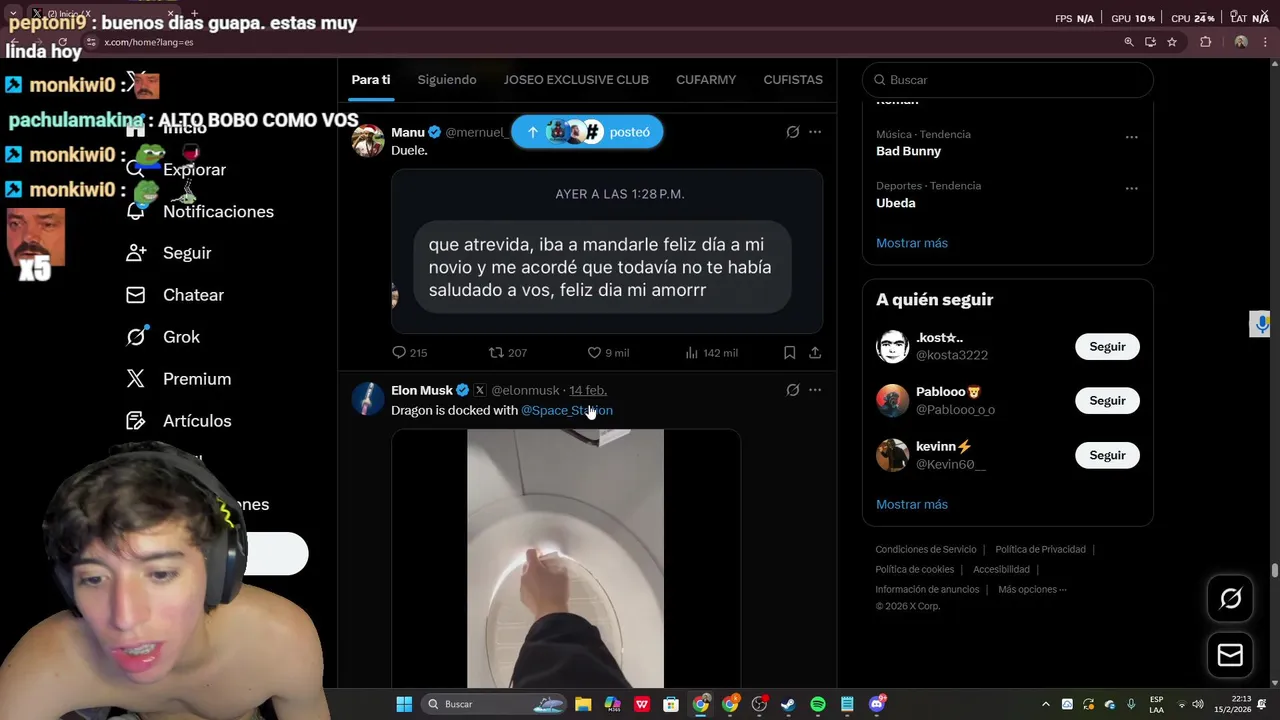Open more options on Manu's post
The width and height of the screenshot is (1280, 720).
pyautogui.click(x=815, y=132)
